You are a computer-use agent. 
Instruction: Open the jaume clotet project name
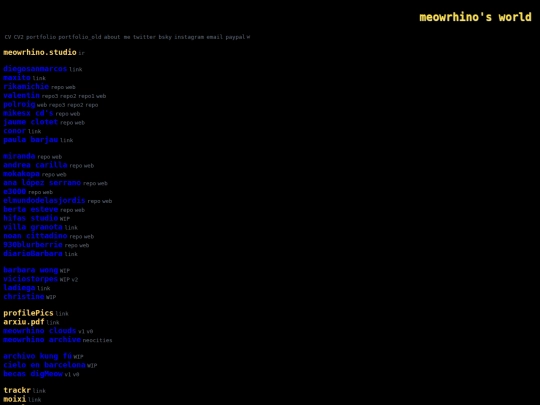[x=31, y=122]
